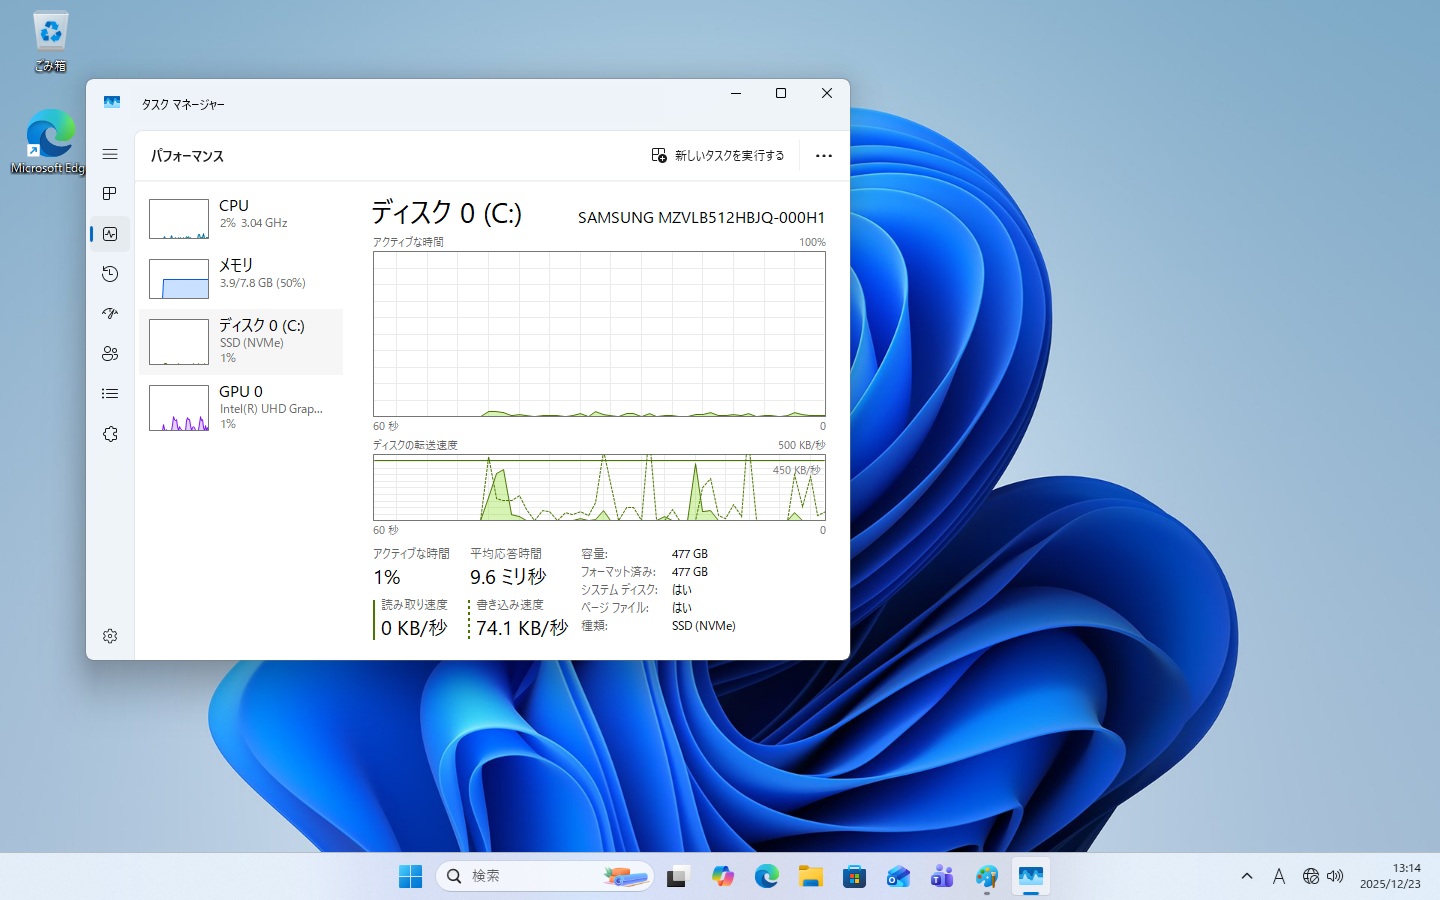Select Memory in the performance list
This screenshot has width=1440, height=900.
(x=241, y=276)
